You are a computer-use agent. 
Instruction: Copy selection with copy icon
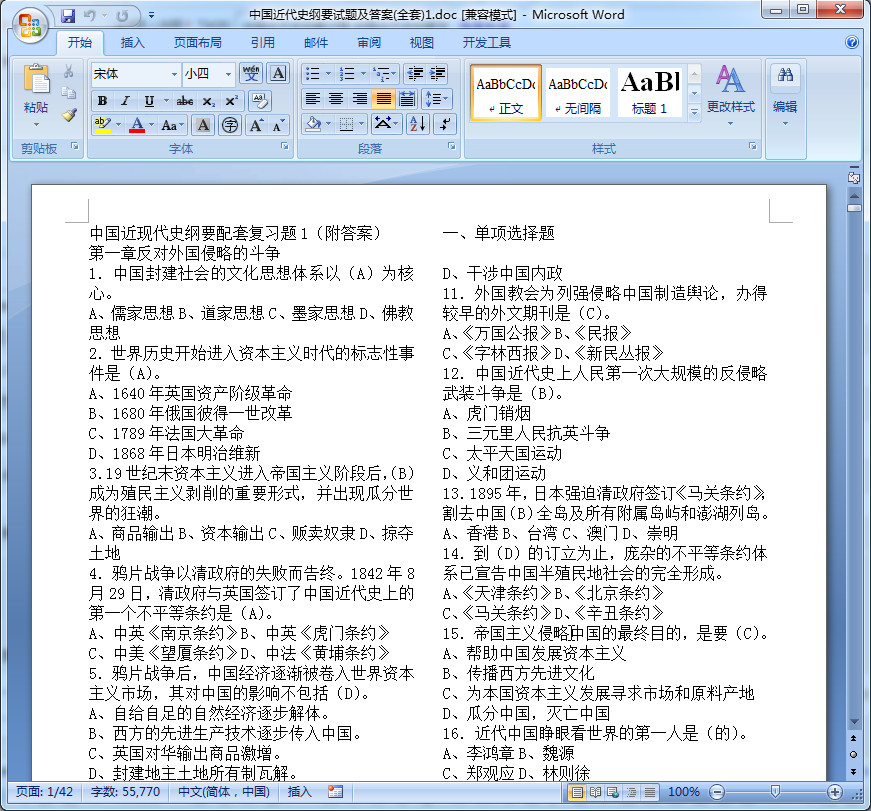68,92
